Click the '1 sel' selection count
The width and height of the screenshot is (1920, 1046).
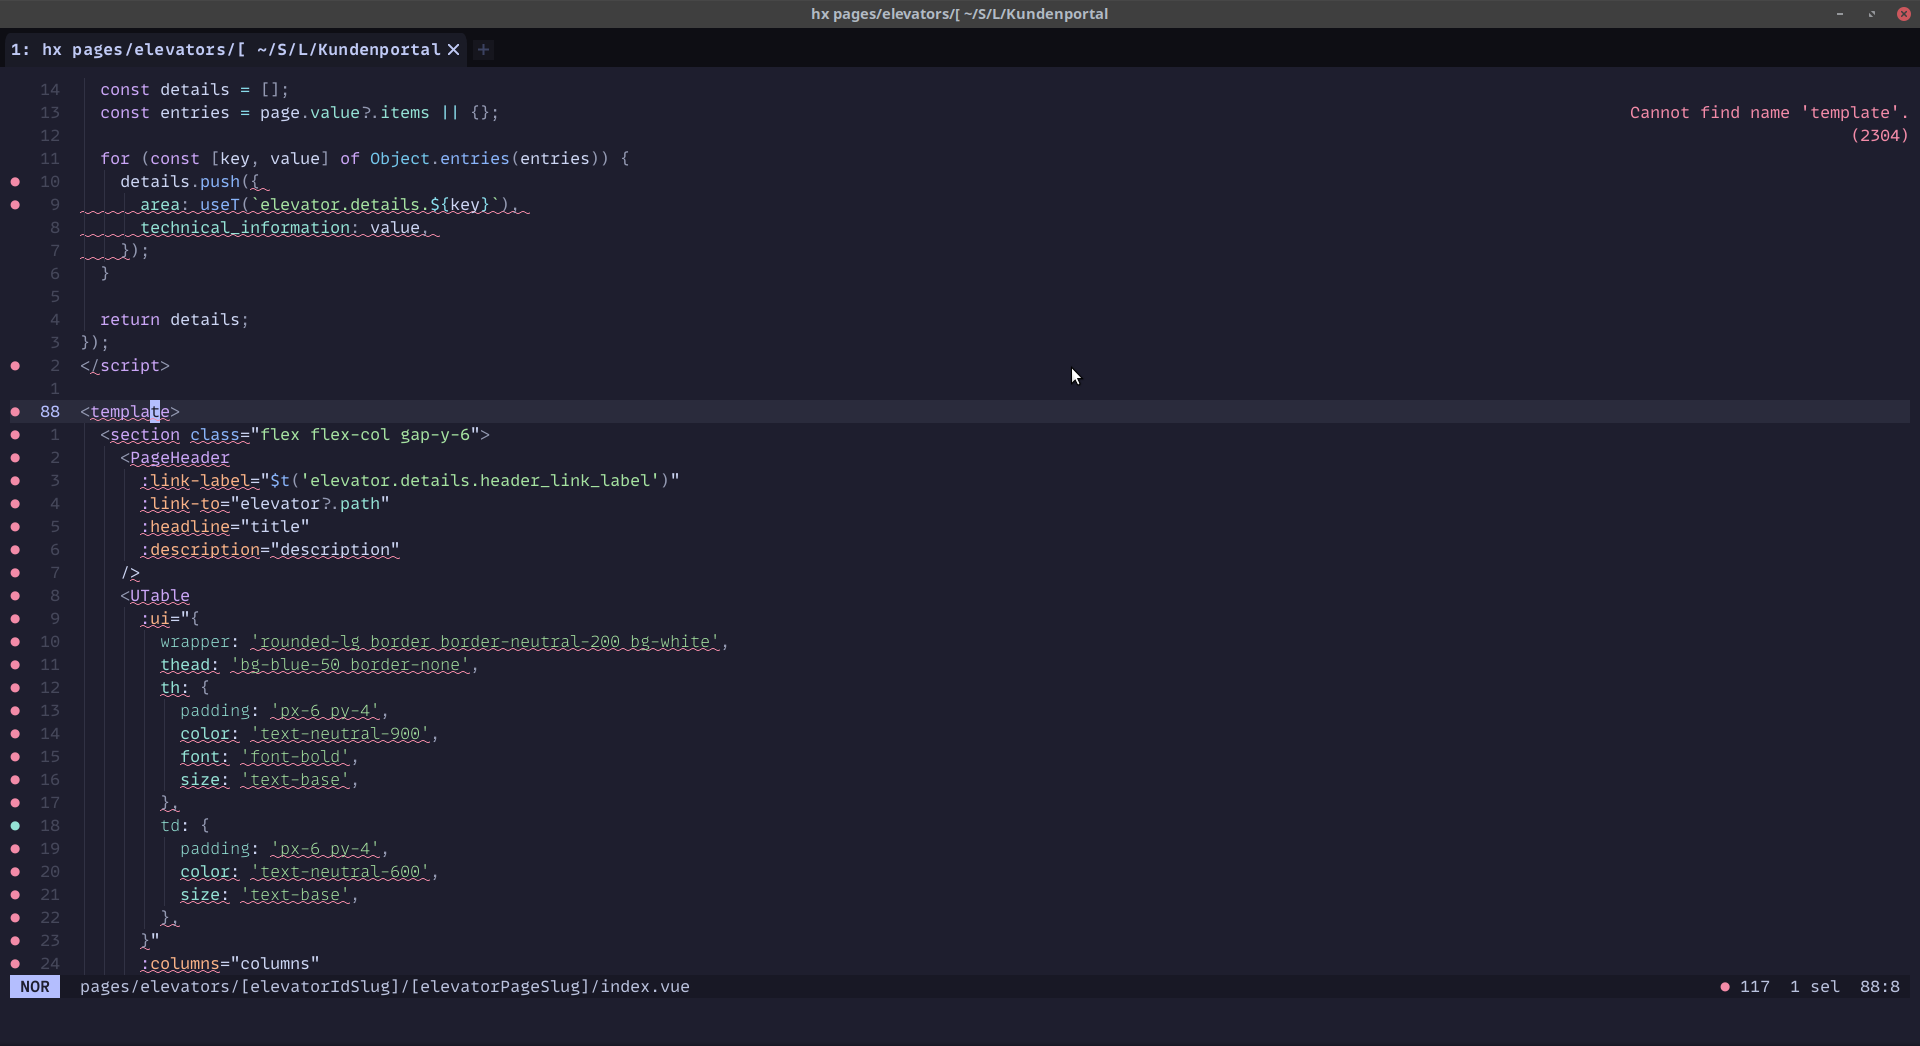(1815, 987)
